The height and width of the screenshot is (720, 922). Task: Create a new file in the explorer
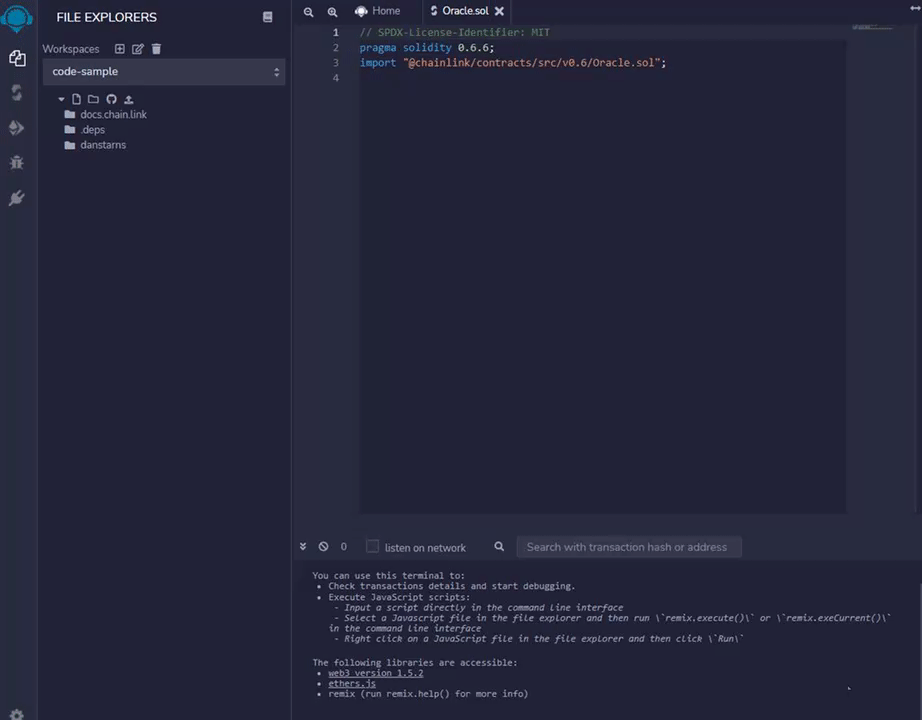point(78,98)
